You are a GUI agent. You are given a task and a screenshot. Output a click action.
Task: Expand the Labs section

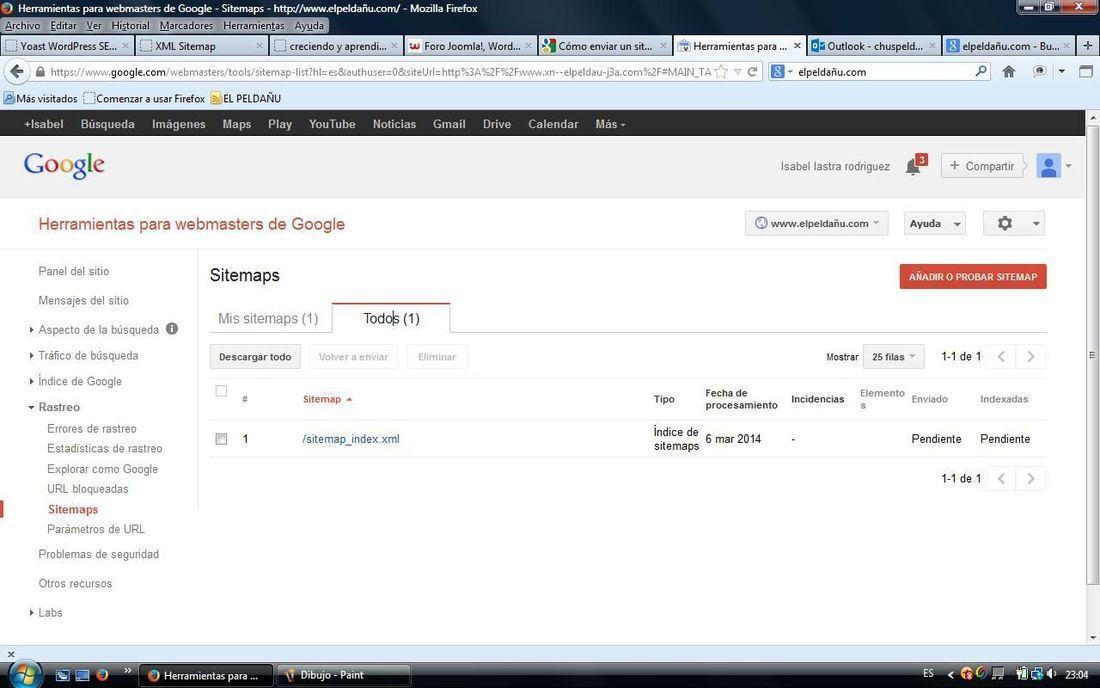(32, 612)
